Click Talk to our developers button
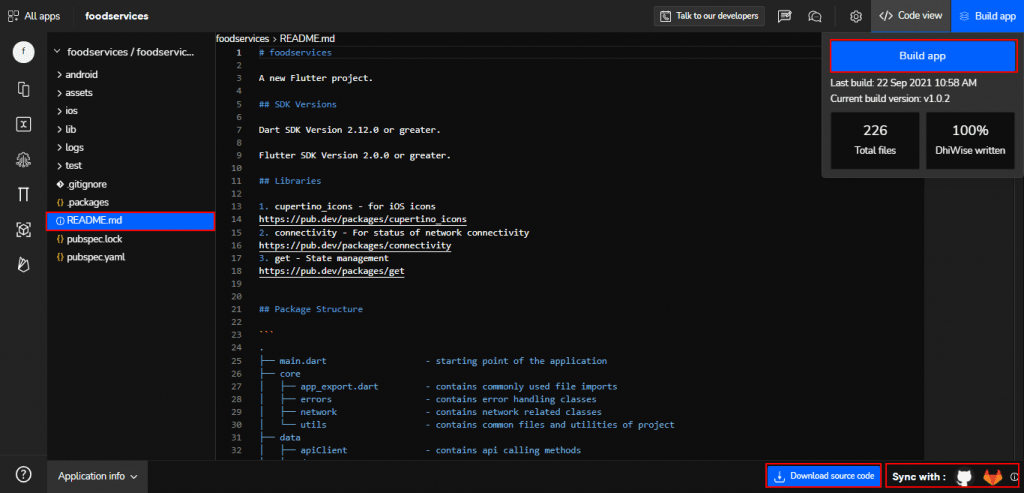The width and height of the screenshot is (1024, 493). (x=709, y=16)
